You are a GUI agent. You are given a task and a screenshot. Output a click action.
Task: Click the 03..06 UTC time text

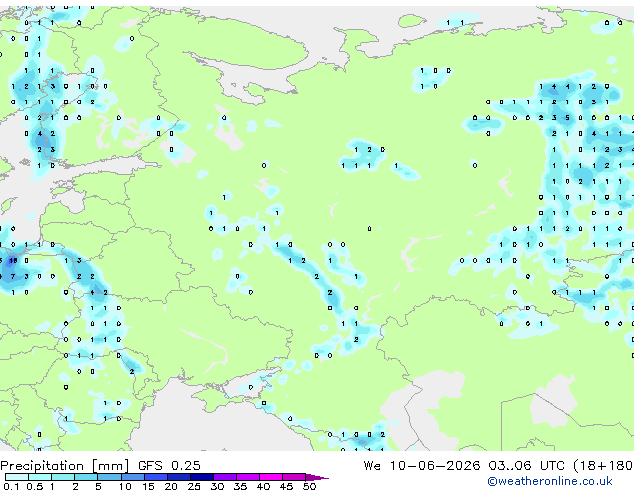click(x=526, y=466)
